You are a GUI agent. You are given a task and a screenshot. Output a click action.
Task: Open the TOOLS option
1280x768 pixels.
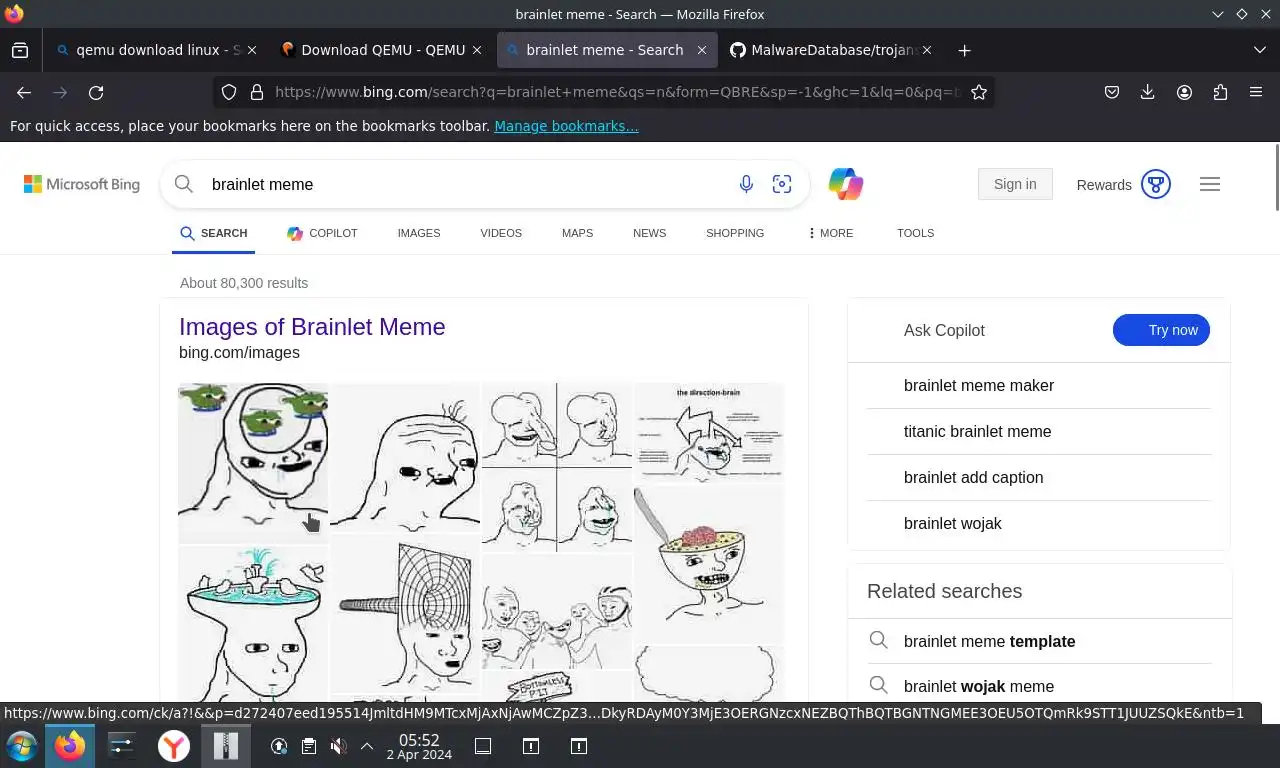click(915, 233)
